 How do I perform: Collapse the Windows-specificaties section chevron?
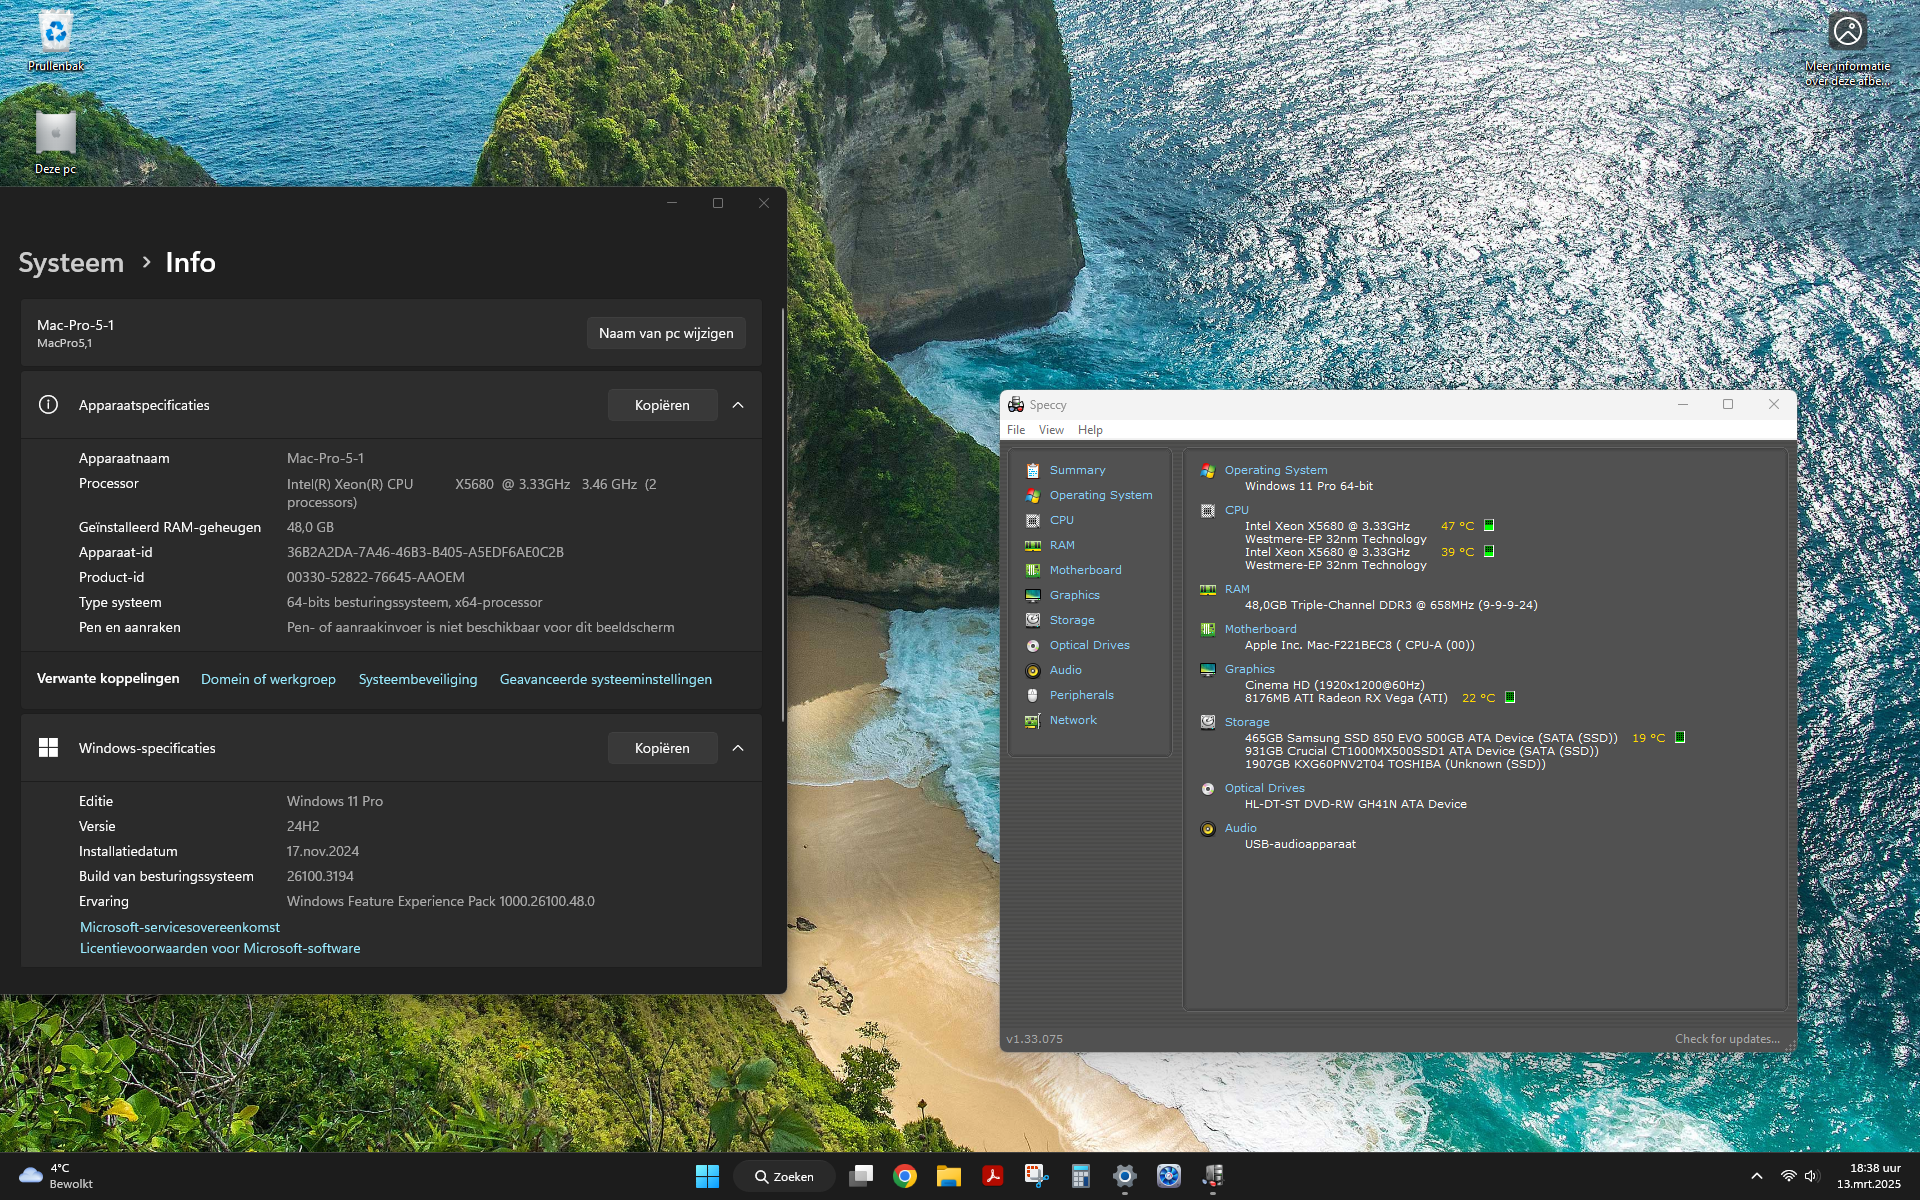click(738, 748)
